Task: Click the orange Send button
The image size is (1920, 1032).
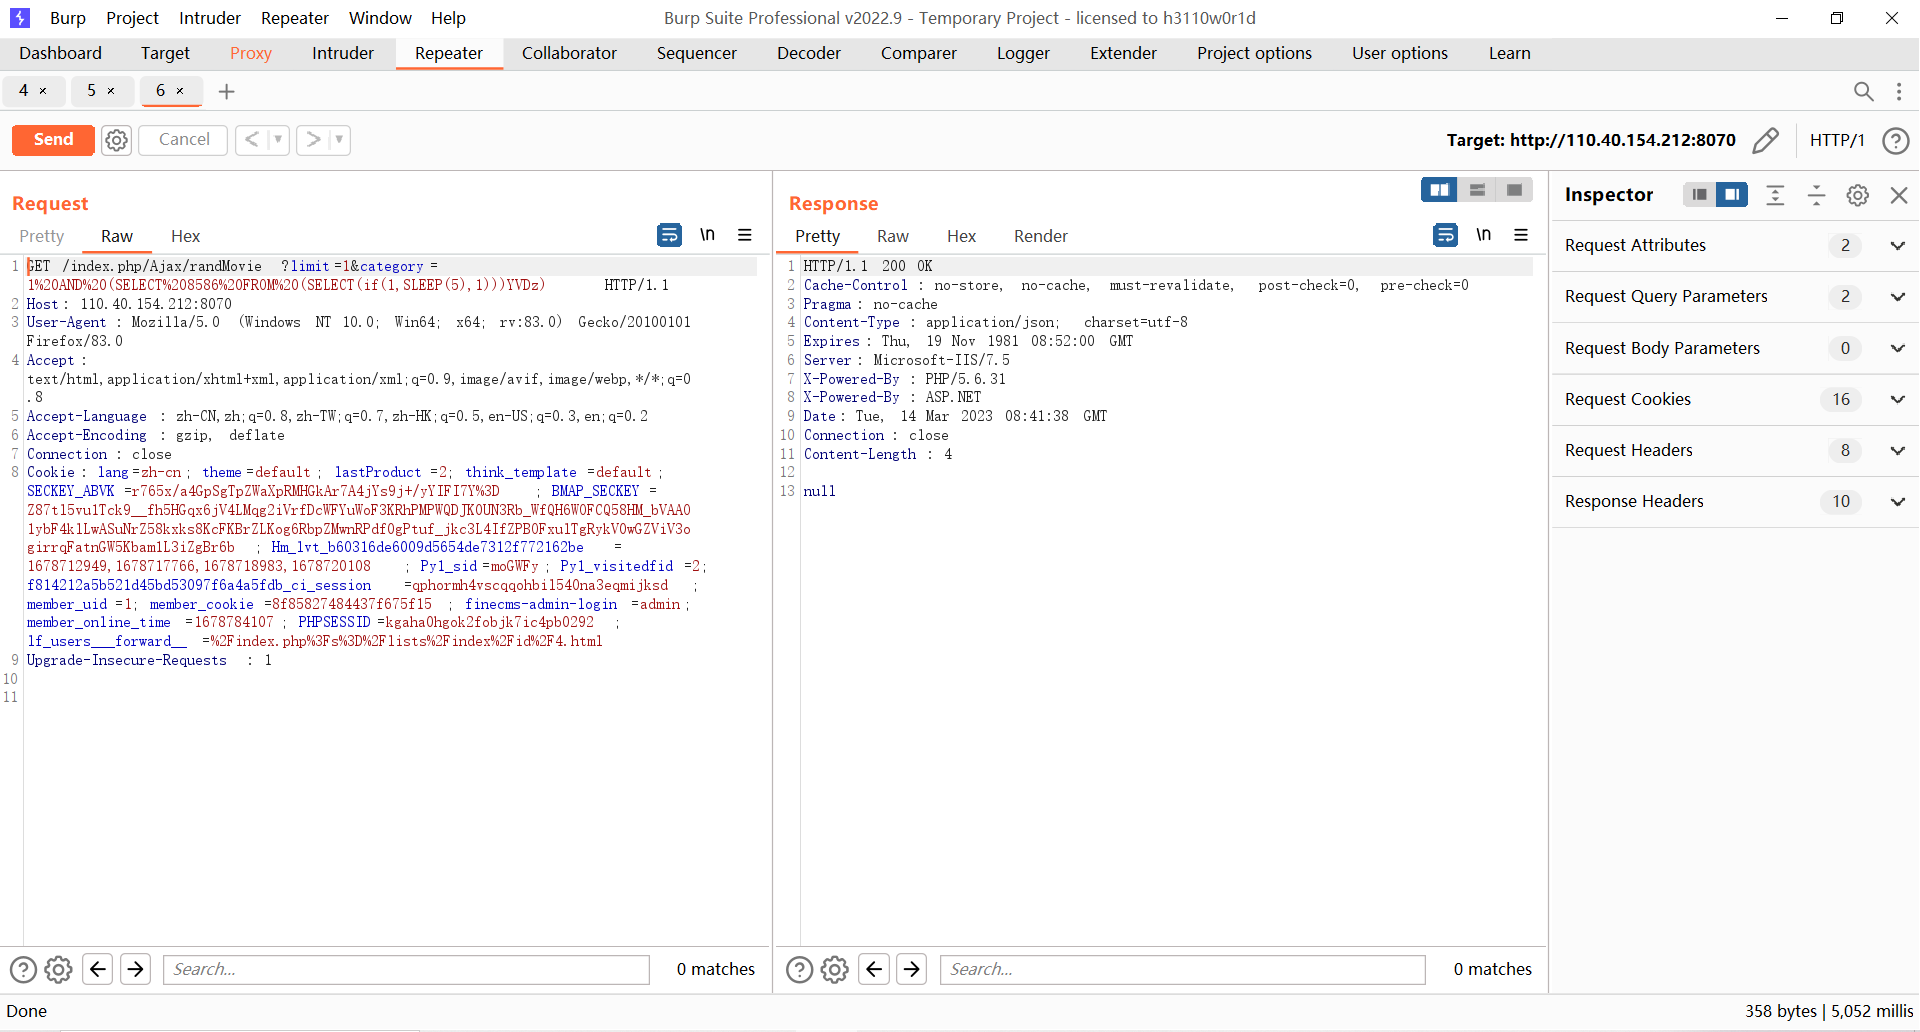Action: (x=53, y=140)
